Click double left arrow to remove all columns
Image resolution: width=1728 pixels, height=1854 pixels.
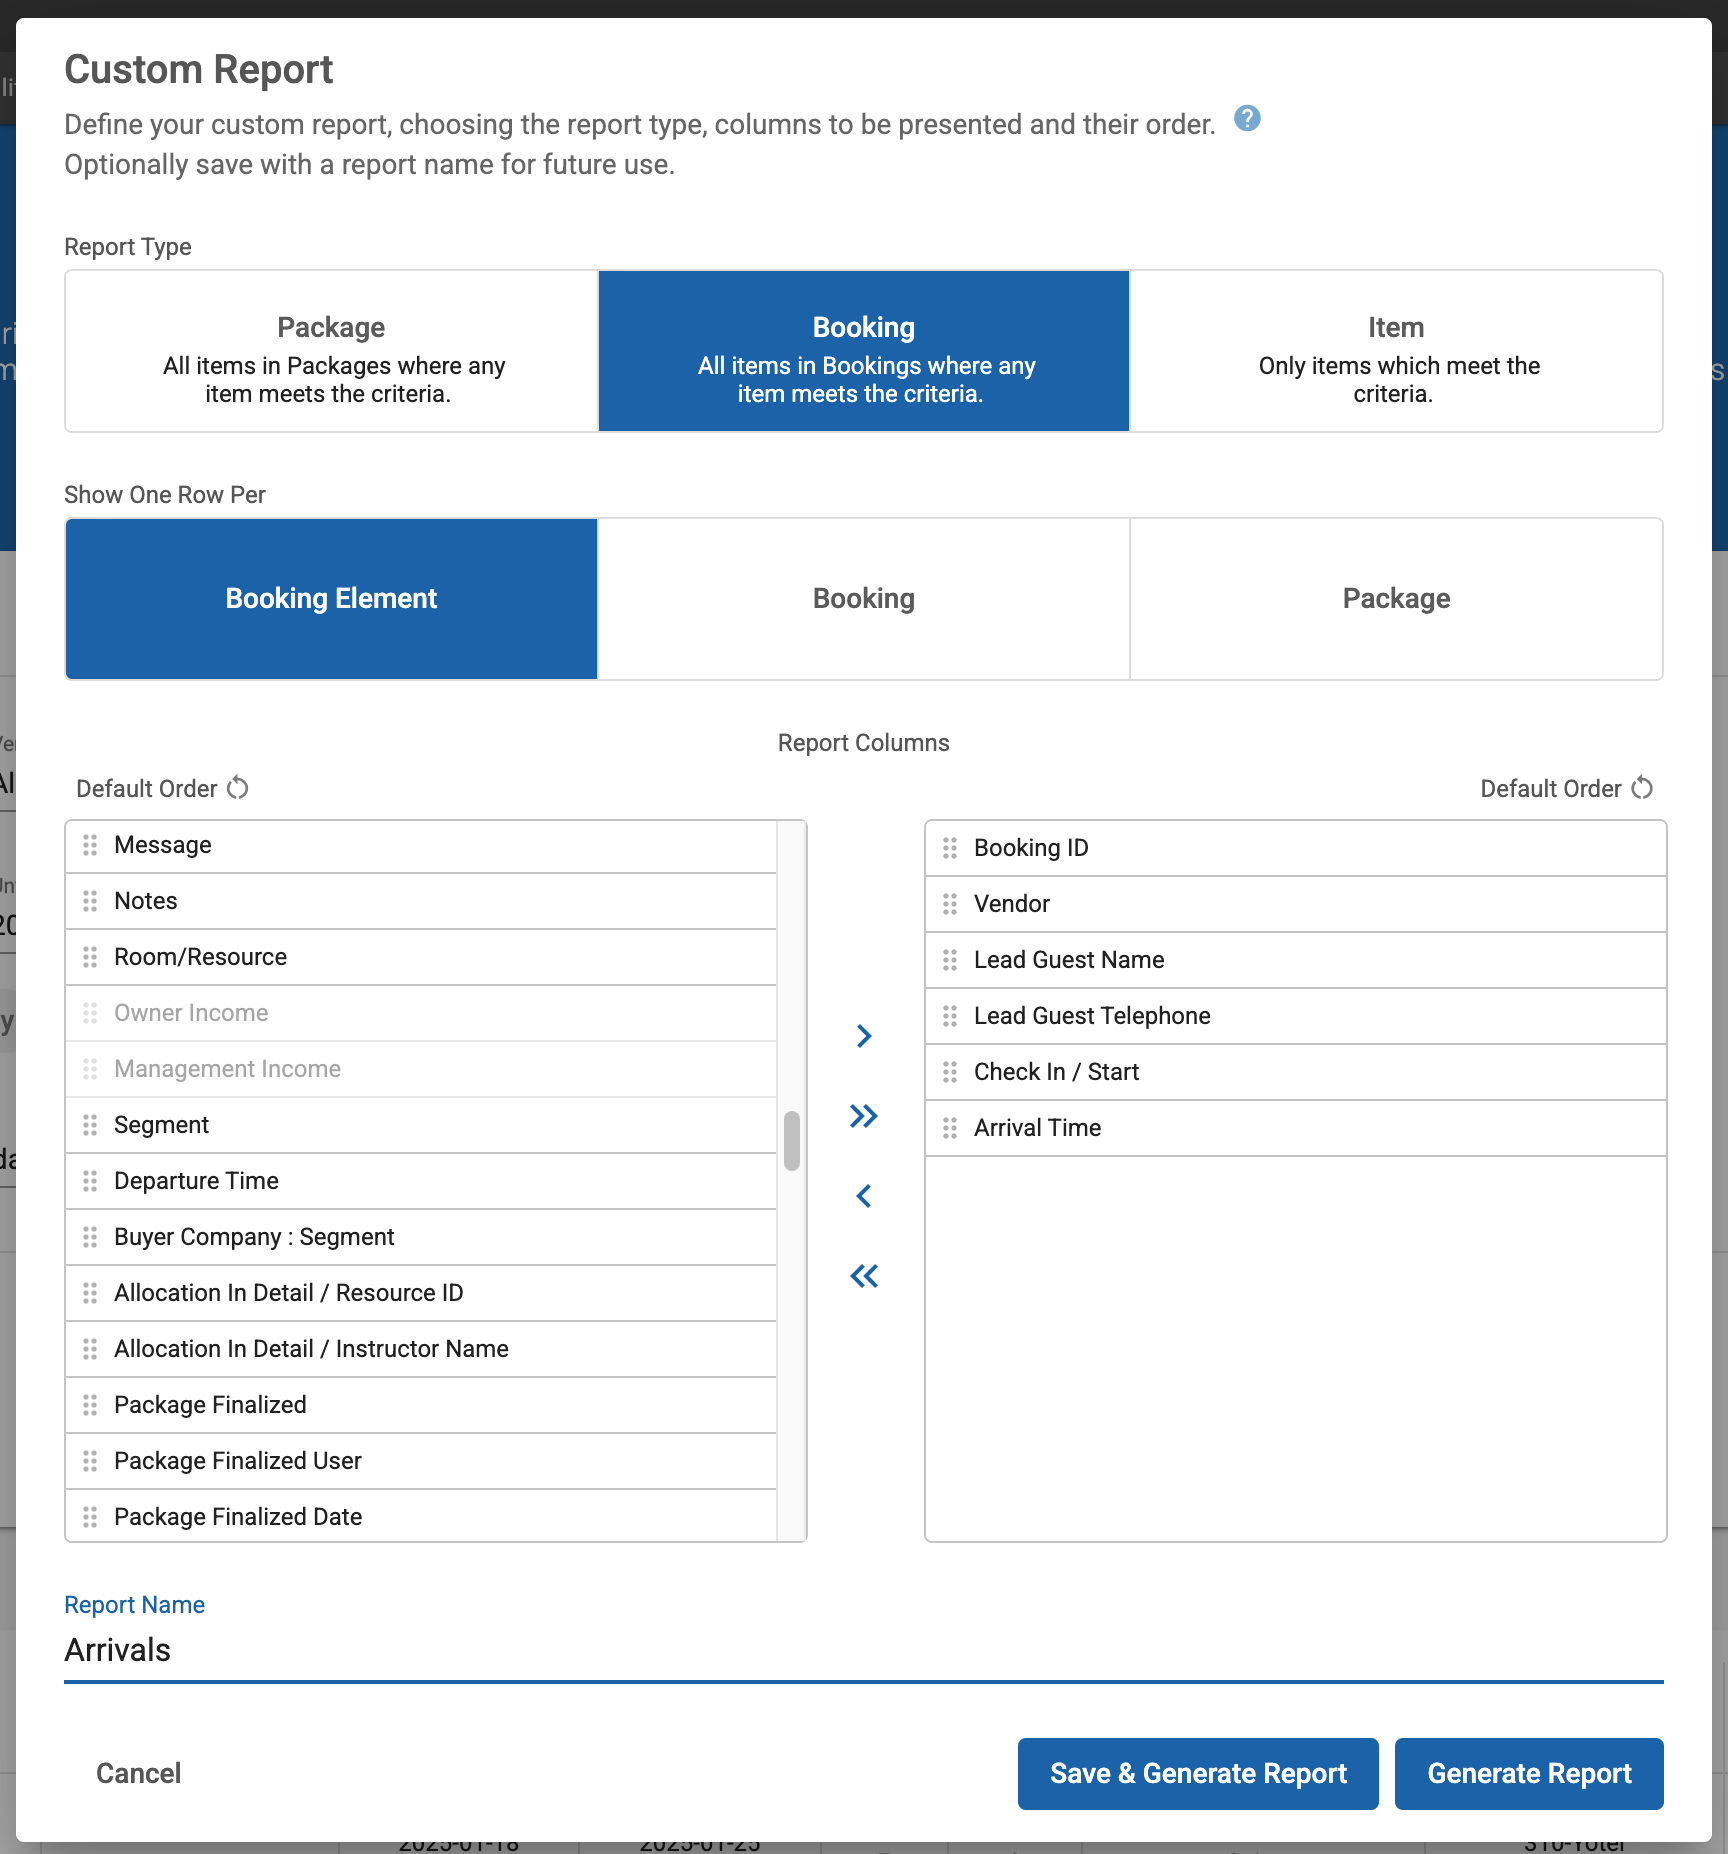coord(864,1276)
